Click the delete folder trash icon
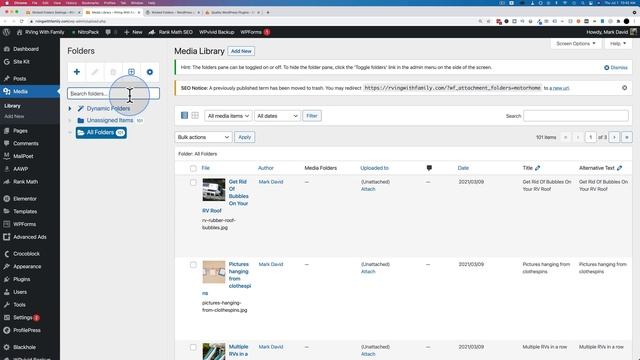640x360 pixels. point(113,72)
